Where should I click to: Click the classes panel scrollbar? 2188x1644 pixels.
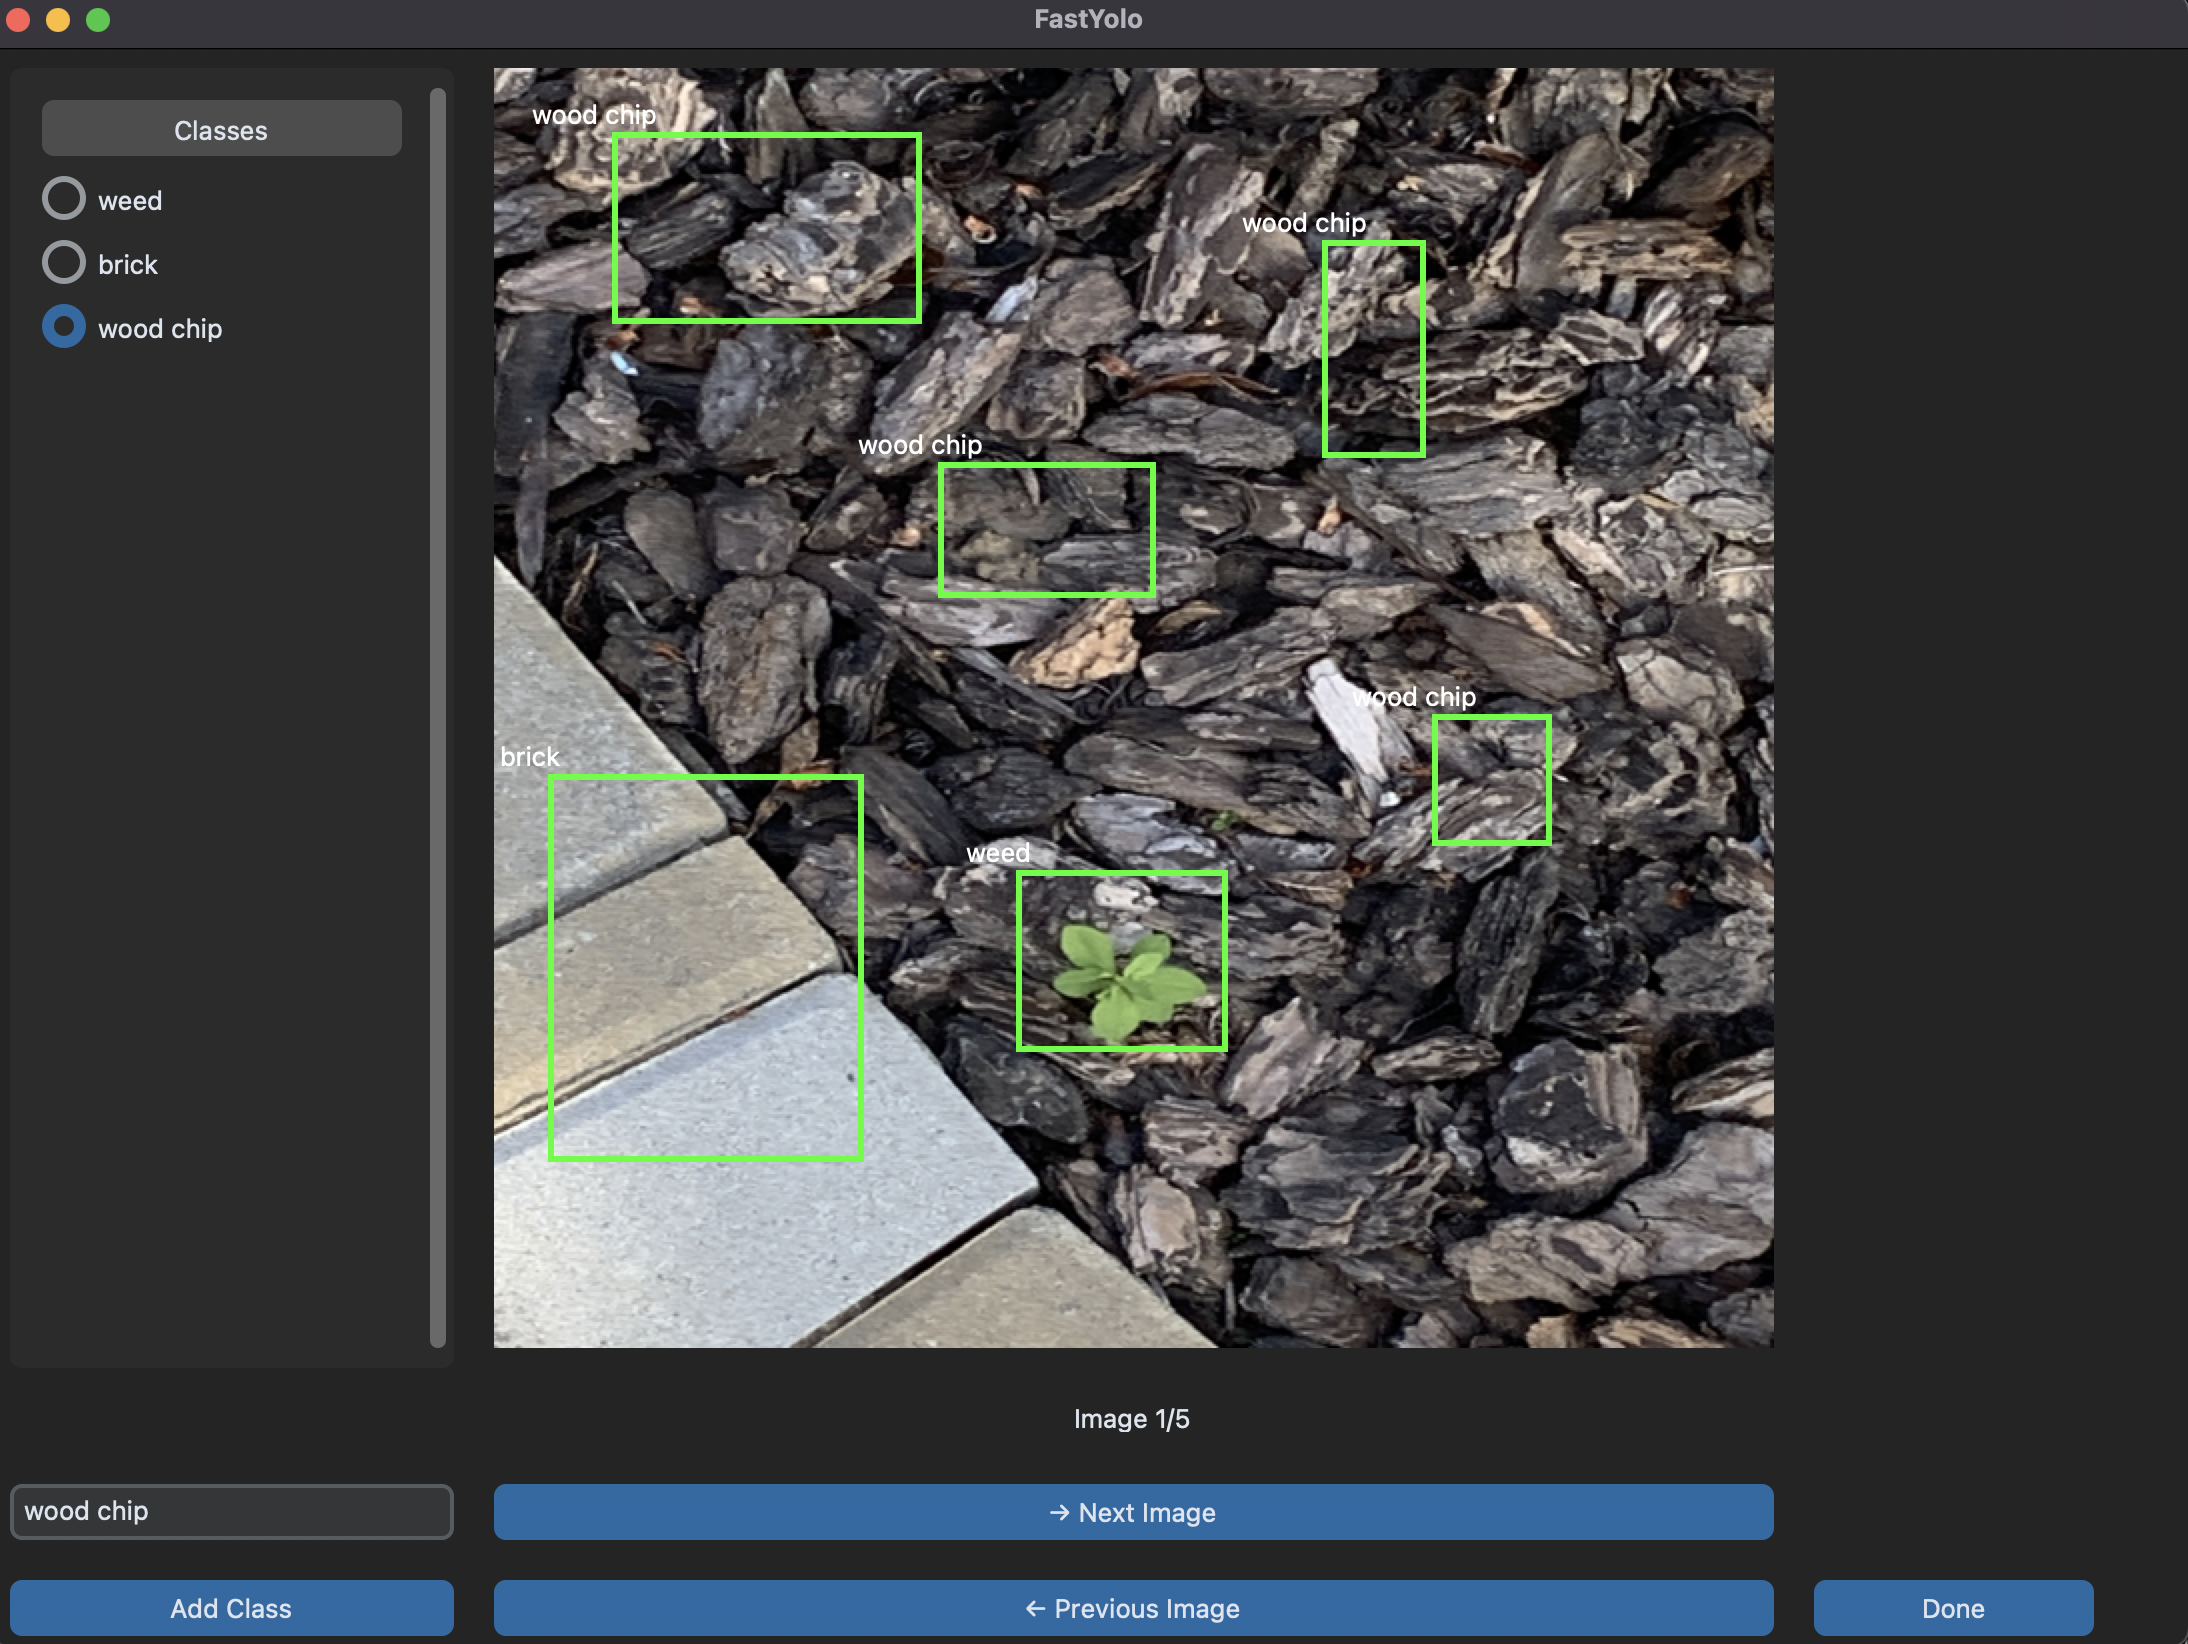coord(437,716)
